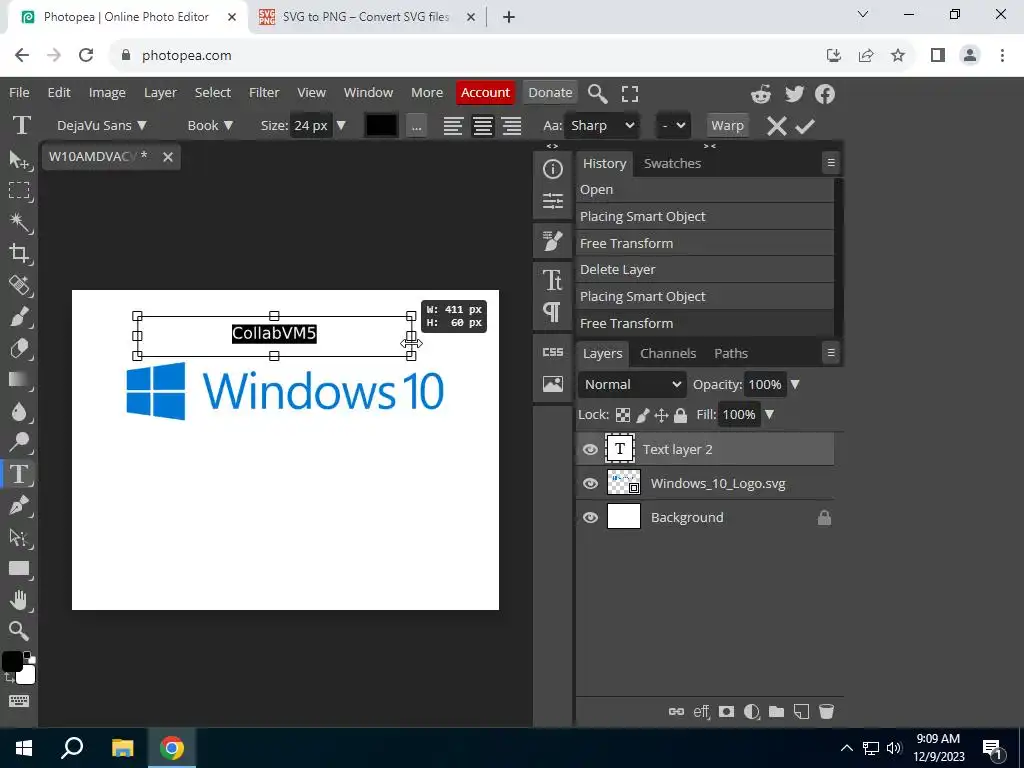The image size is (1024, 768).
Task: Expand the text size dropdown arrow
Action: [341, 125]
